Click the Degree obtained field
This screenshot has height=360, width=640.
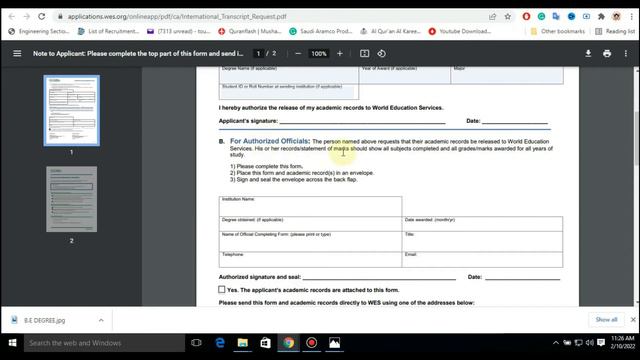[310, 224]
